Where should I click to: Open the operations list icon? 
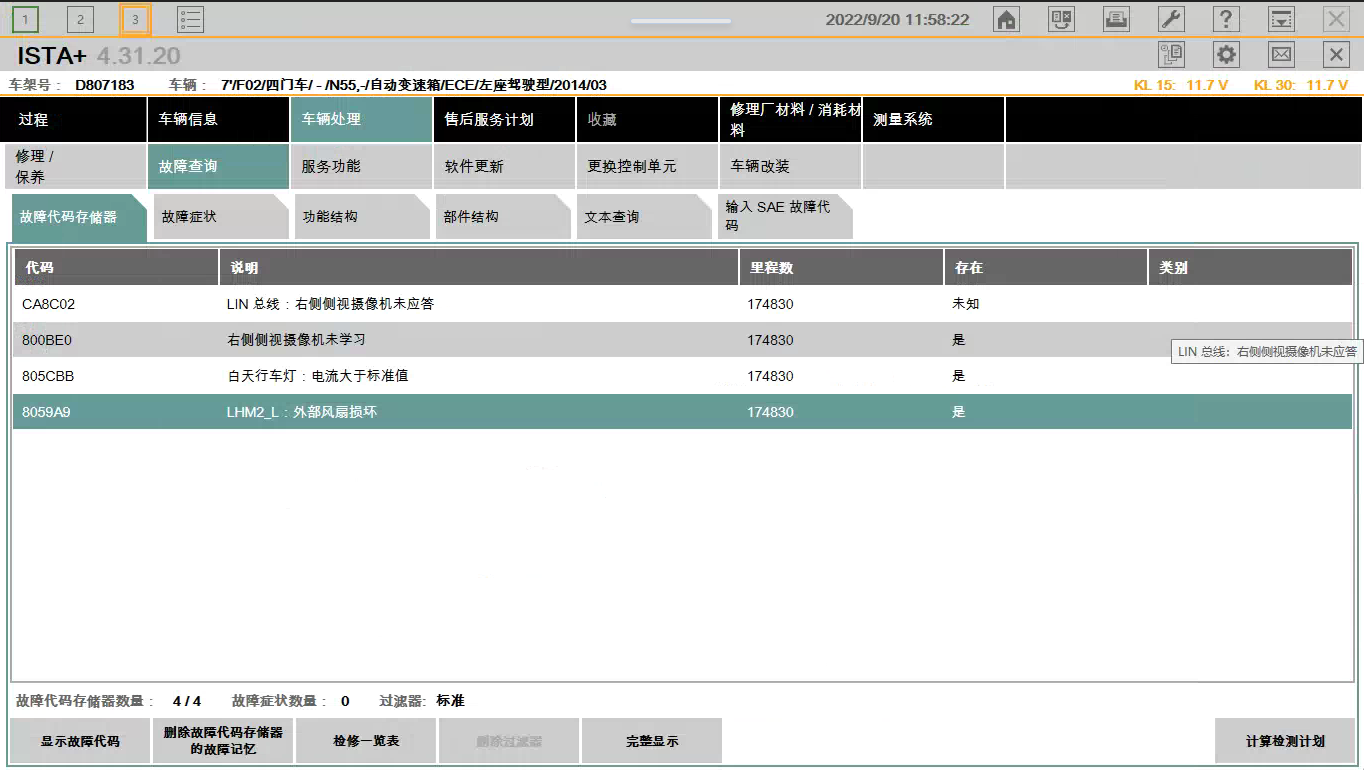click(x=190, y=19)
